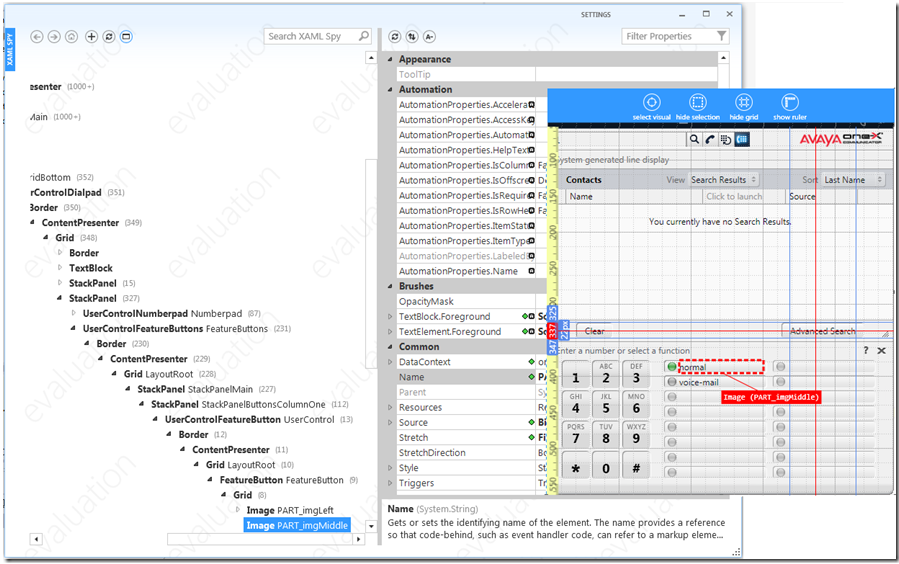Click the question mark help icon in dialpad
The height and width of the screenshot is (564, 899).
[x=866, y=350]
